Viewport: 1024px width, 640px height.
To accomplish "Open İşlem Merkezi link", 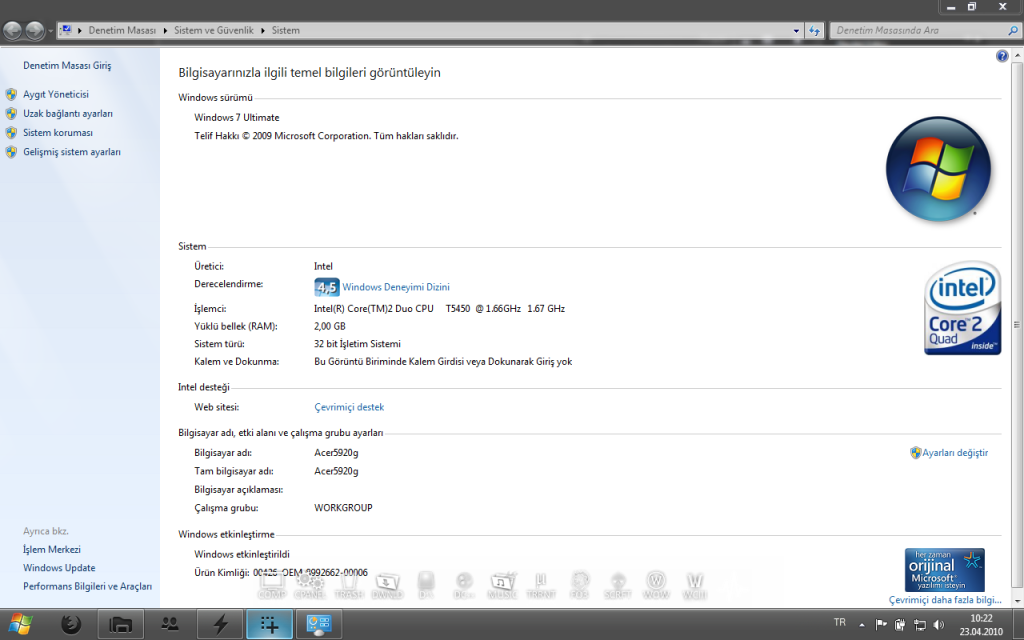I will (x=52, y=549).
